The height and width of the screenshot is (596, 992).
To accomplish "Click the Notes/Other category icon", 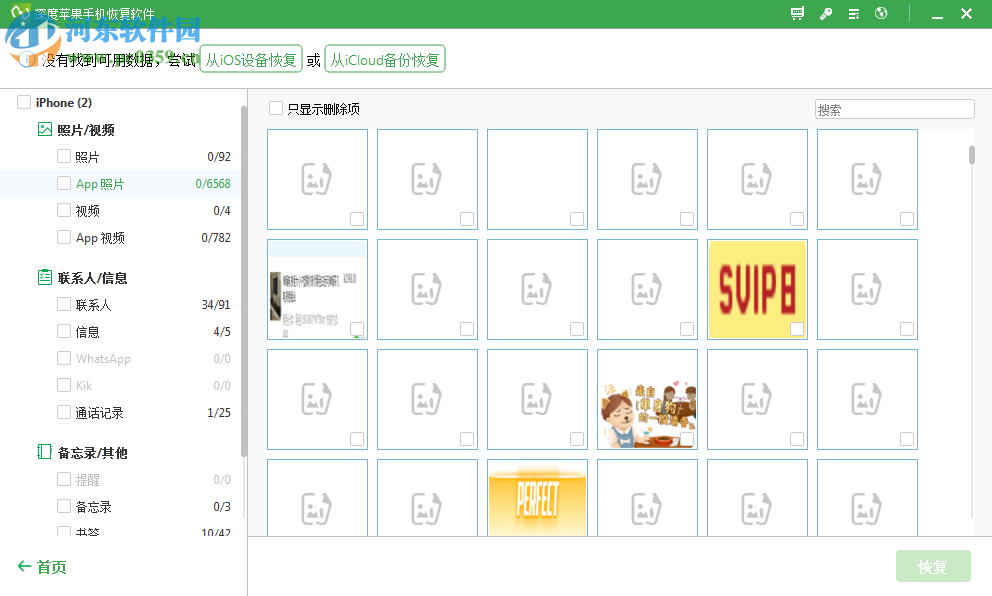I will click(x=44, y=452).
